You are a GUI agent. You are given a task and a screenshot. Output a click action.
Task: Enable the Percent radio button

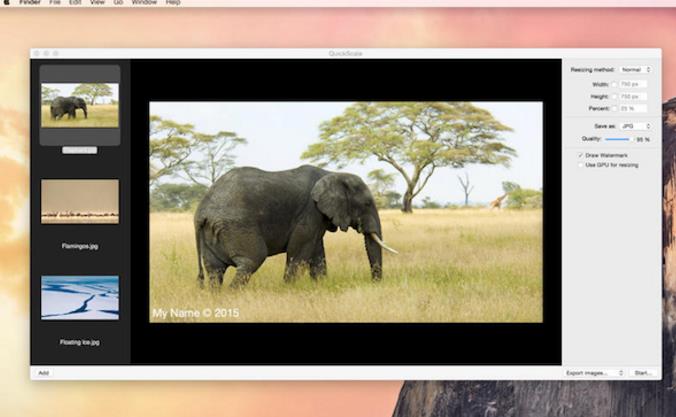point(615,108)
